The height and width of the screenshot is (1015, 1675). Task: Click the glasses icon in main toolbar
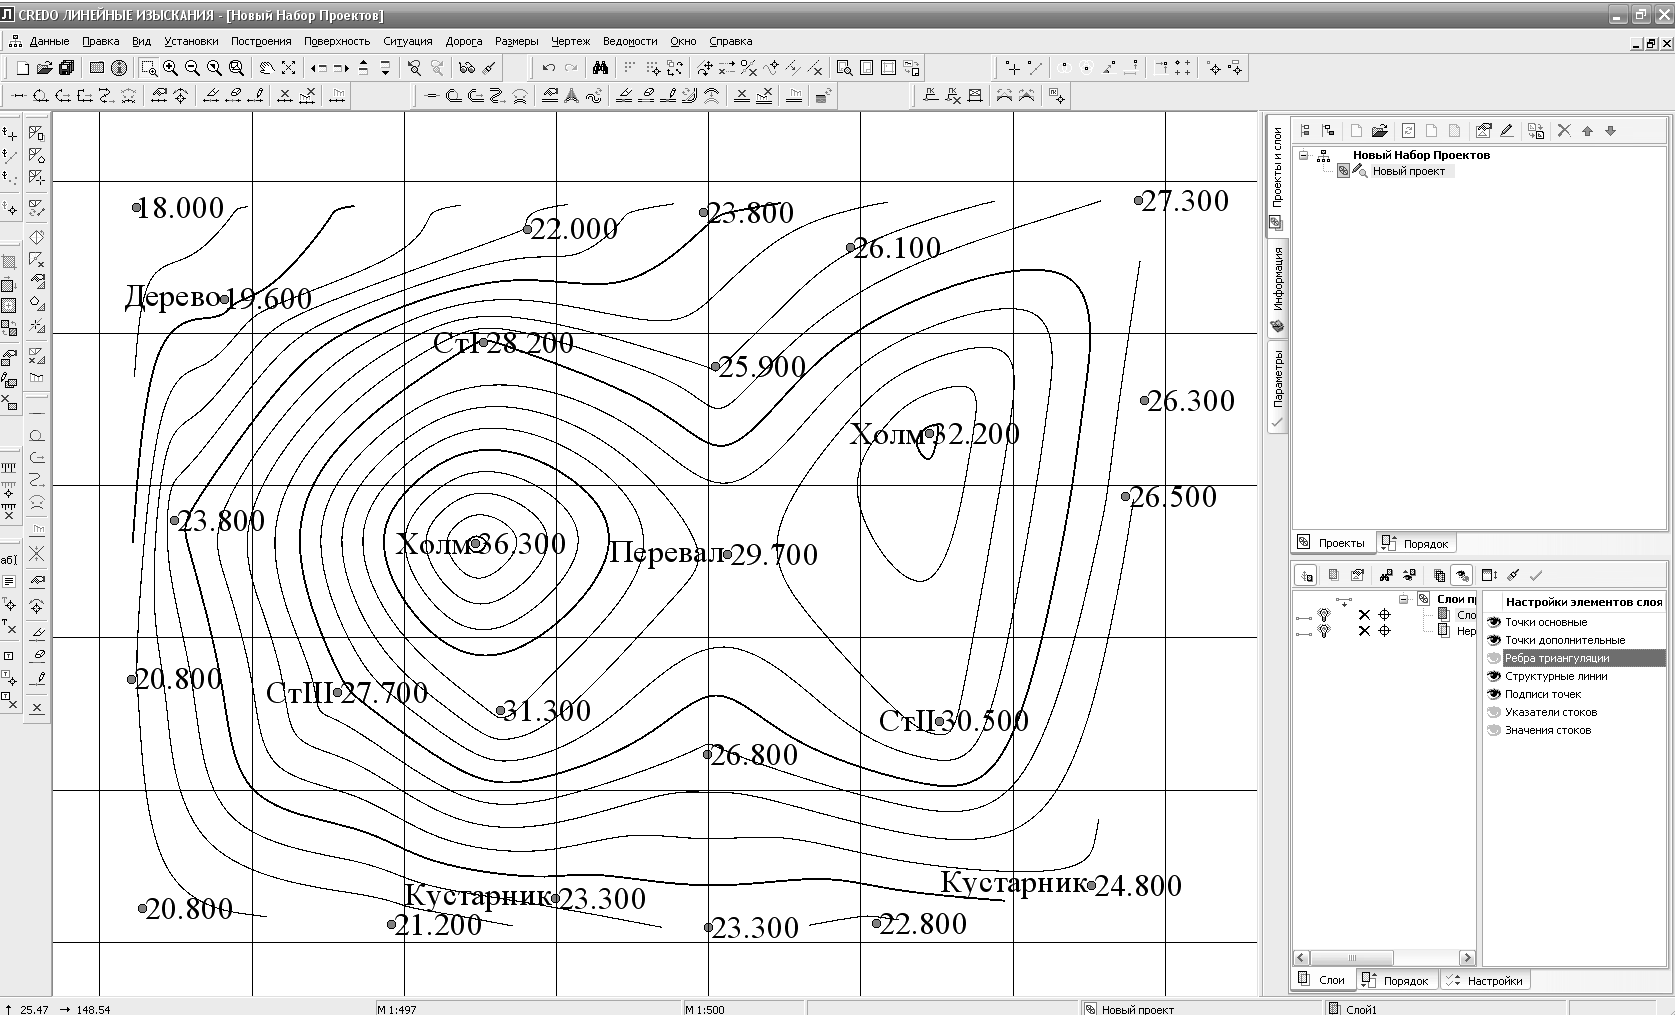(467, 68)
